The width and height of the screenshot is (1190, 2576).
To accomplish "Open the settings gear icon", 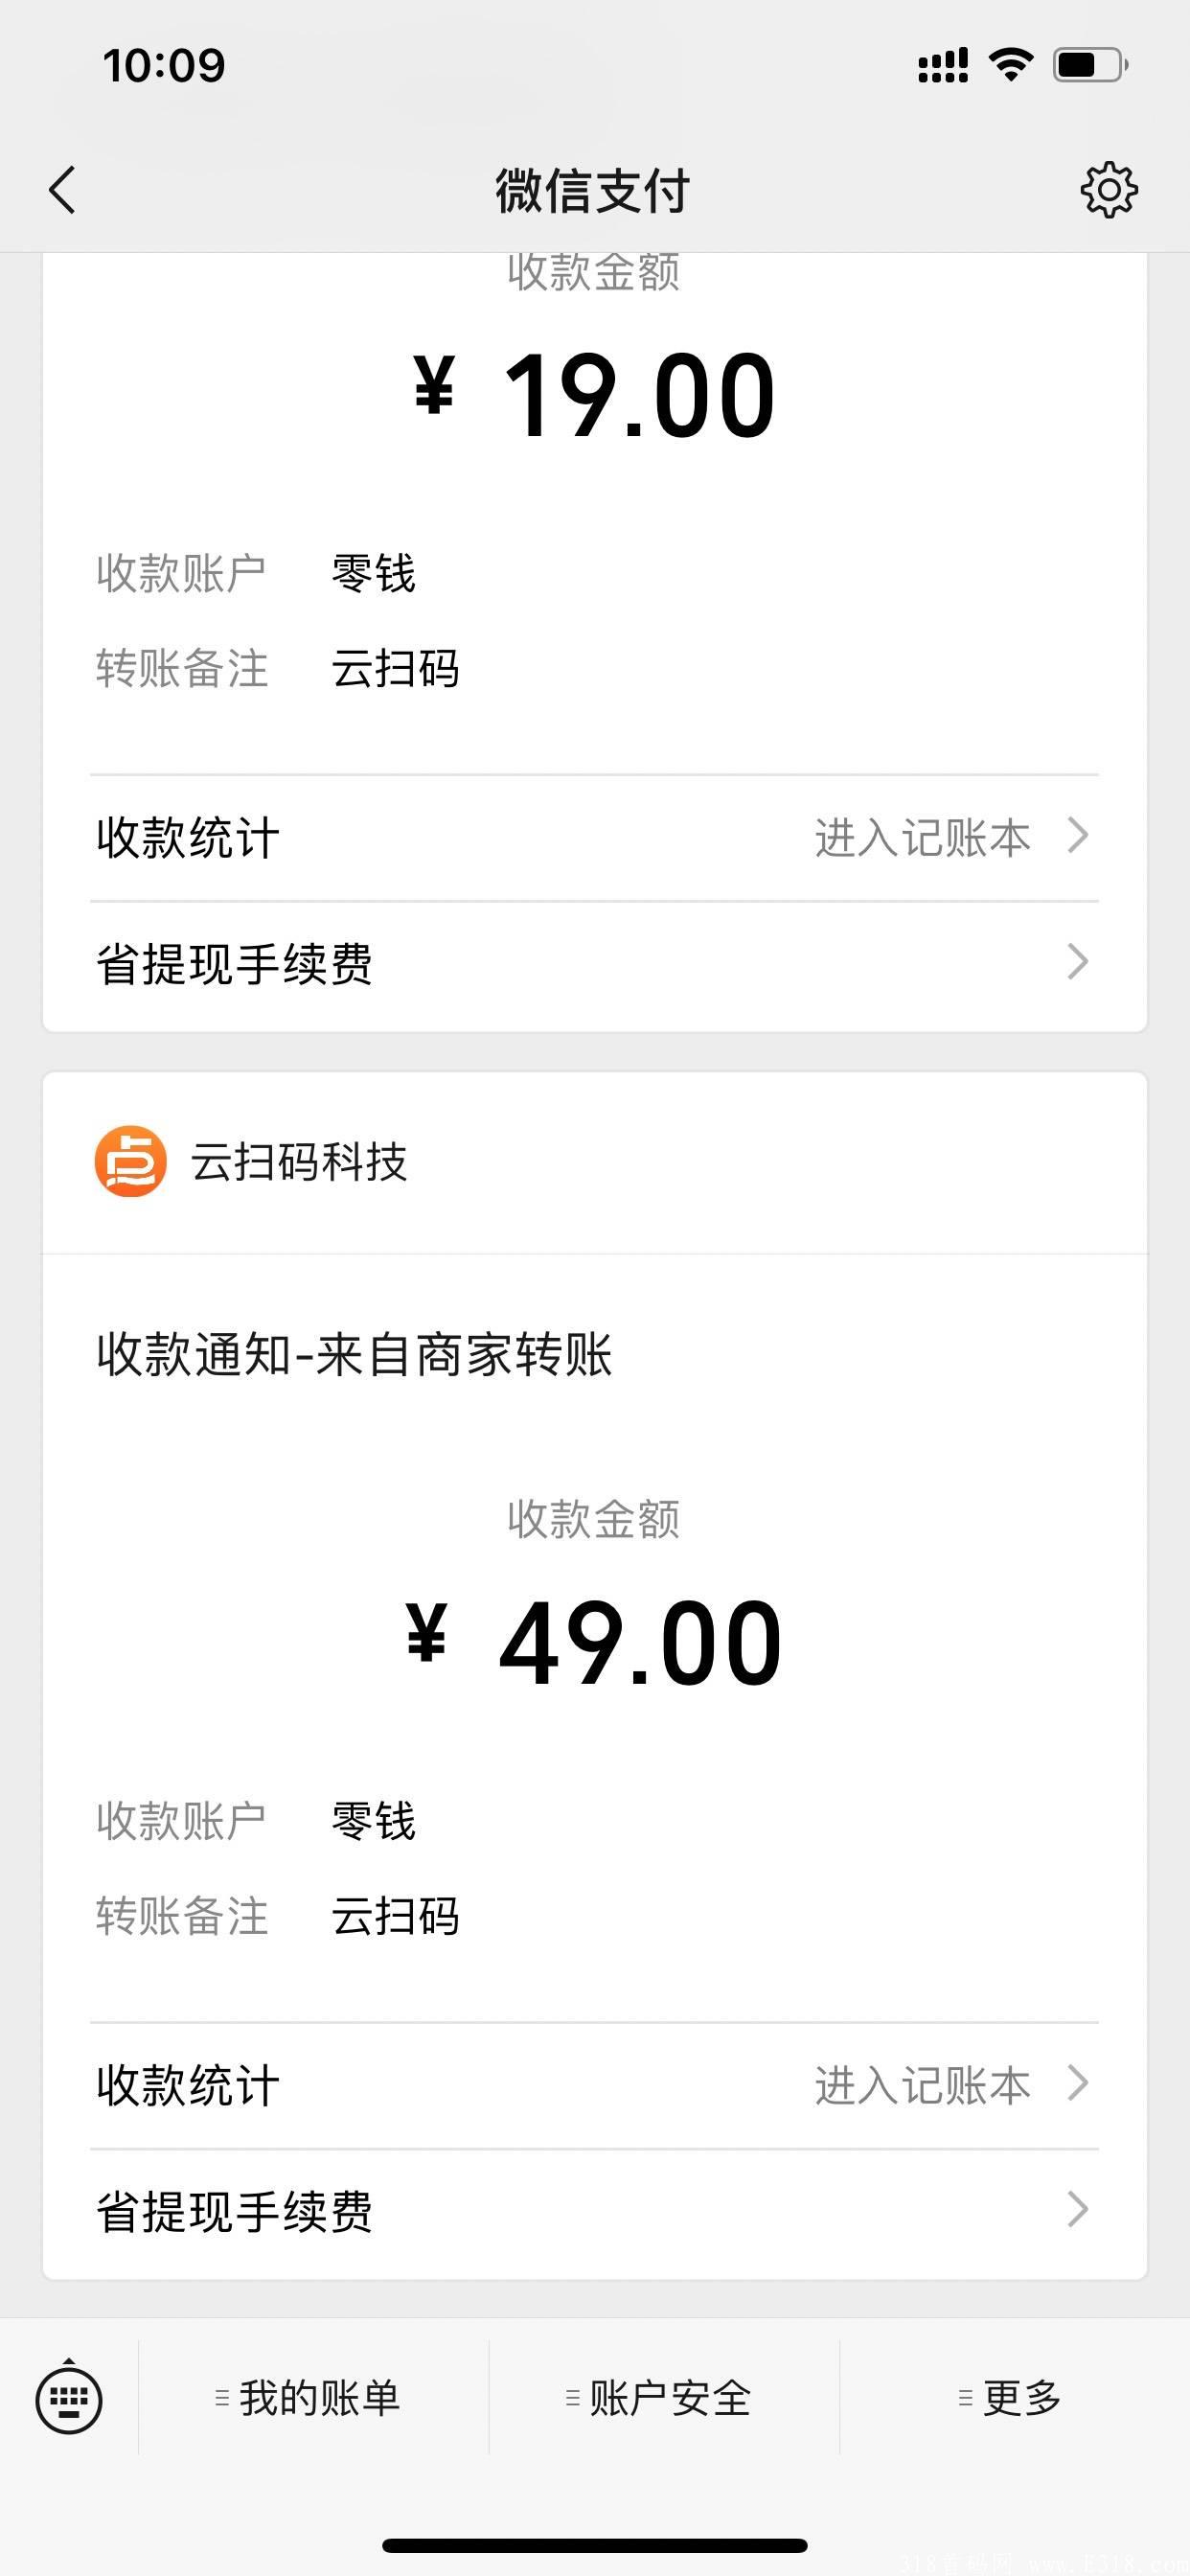I will coord(1109,189).
